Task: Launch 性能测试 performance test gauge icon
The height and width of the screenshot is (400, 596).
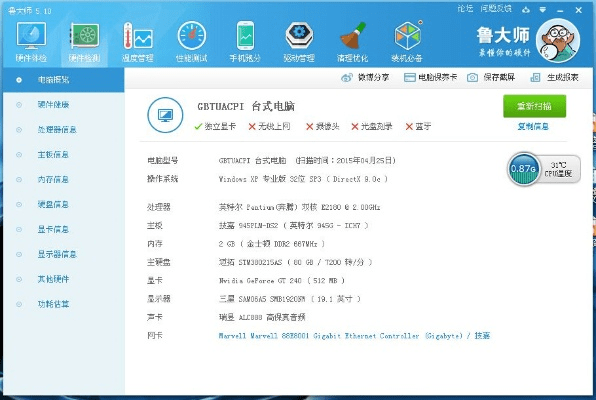Action: click(x=192, y=36)
